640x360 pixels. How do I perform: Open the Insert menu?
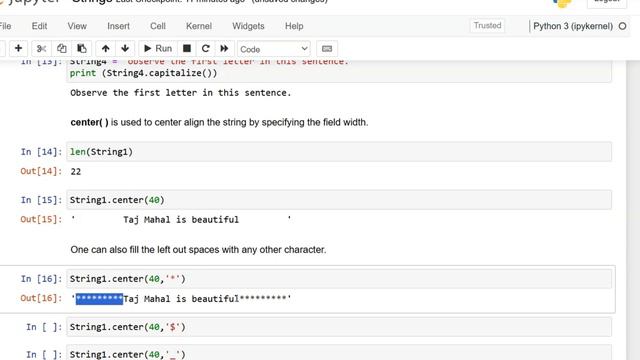(x=118, y=26)
